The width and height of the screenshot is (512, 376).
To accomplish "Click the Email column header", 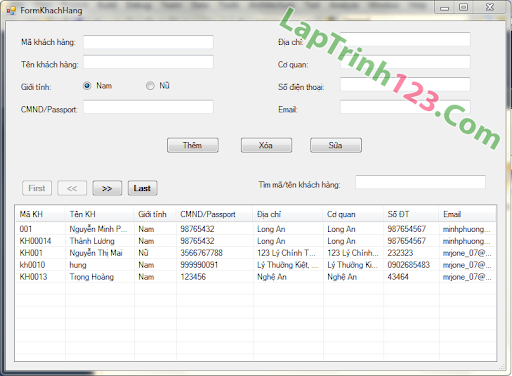I will 467,214.
